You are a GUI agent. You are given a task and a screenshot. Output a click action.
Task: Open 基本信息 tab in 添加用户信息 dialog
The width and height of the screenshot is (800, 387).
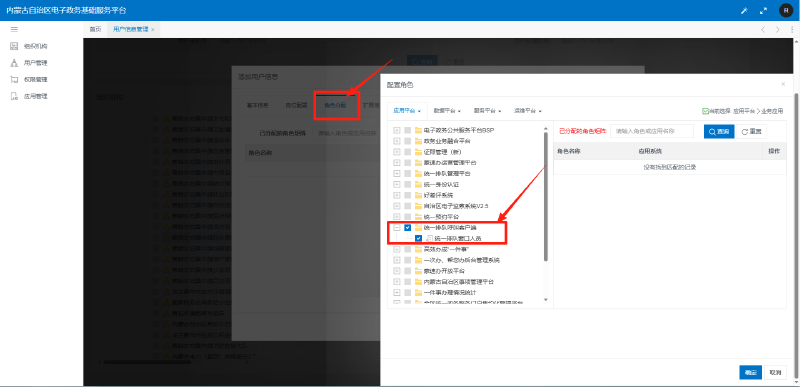(x=258, y=106)
